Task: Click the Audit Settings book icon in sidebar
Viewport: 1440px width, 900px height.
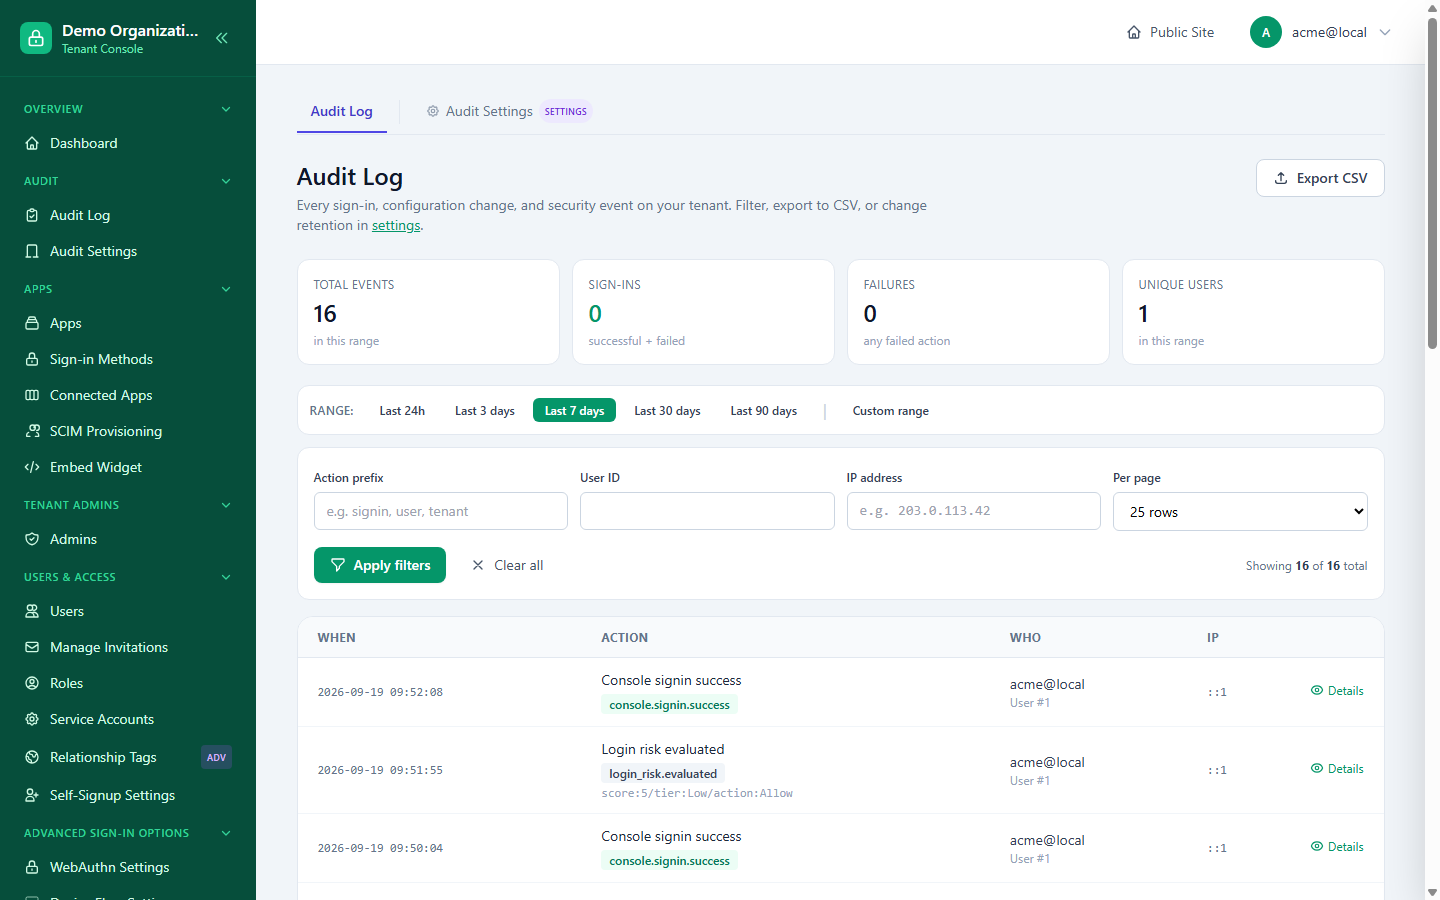Action: 32,251
